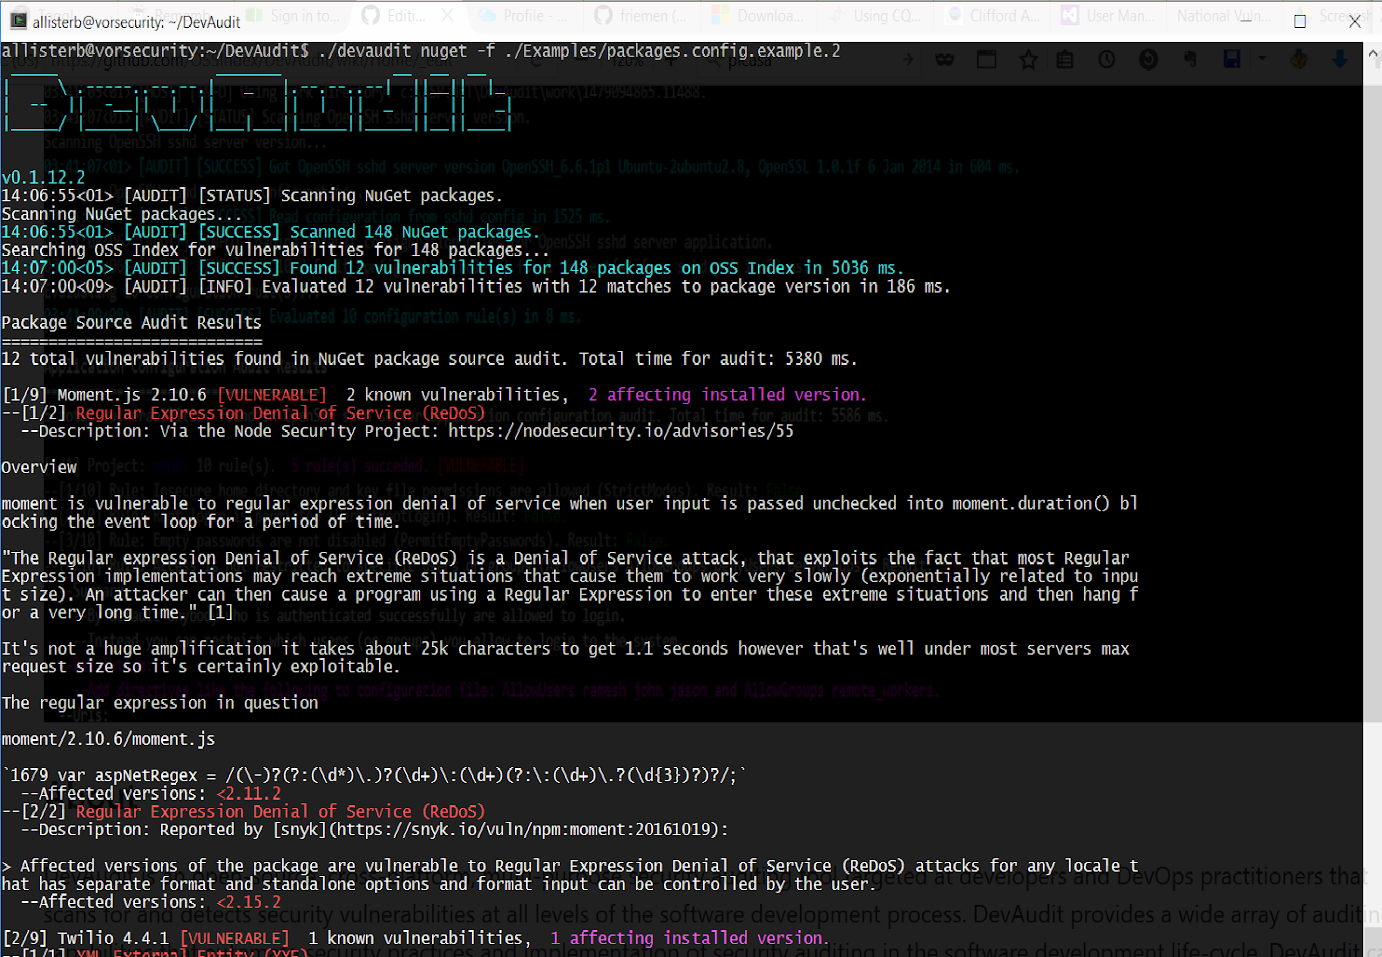
Task: Click the affected versions '<2.15.2' text
Action: coord(249,902)
